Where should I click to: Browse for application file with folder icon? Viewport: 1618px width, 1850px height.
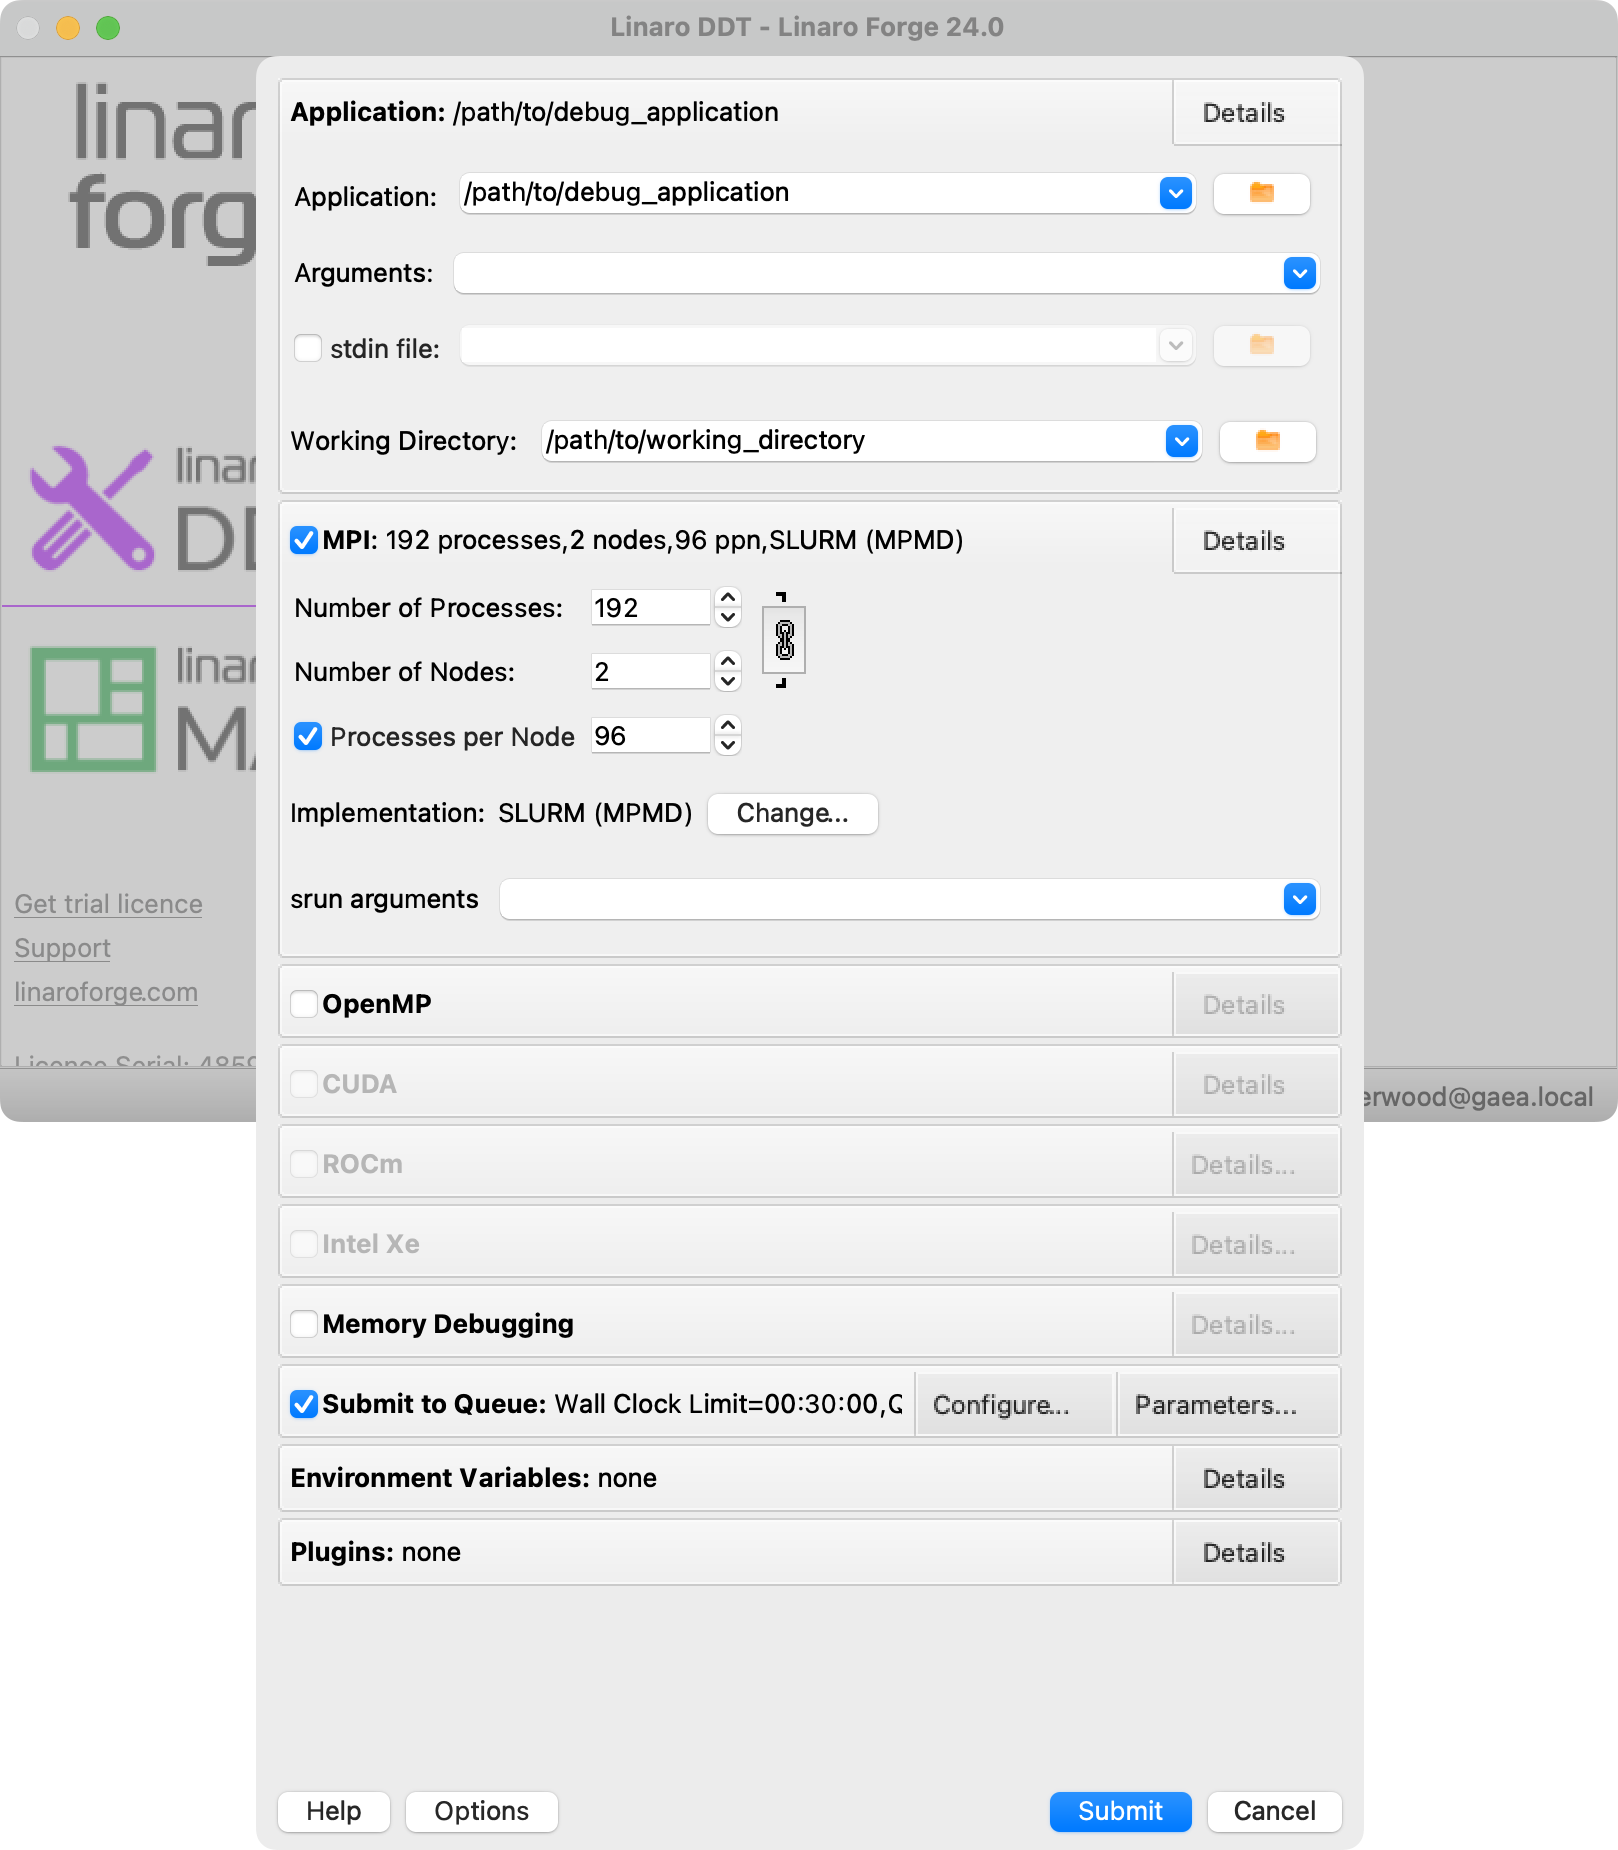pyautogui.click(x=1261, y=193)
